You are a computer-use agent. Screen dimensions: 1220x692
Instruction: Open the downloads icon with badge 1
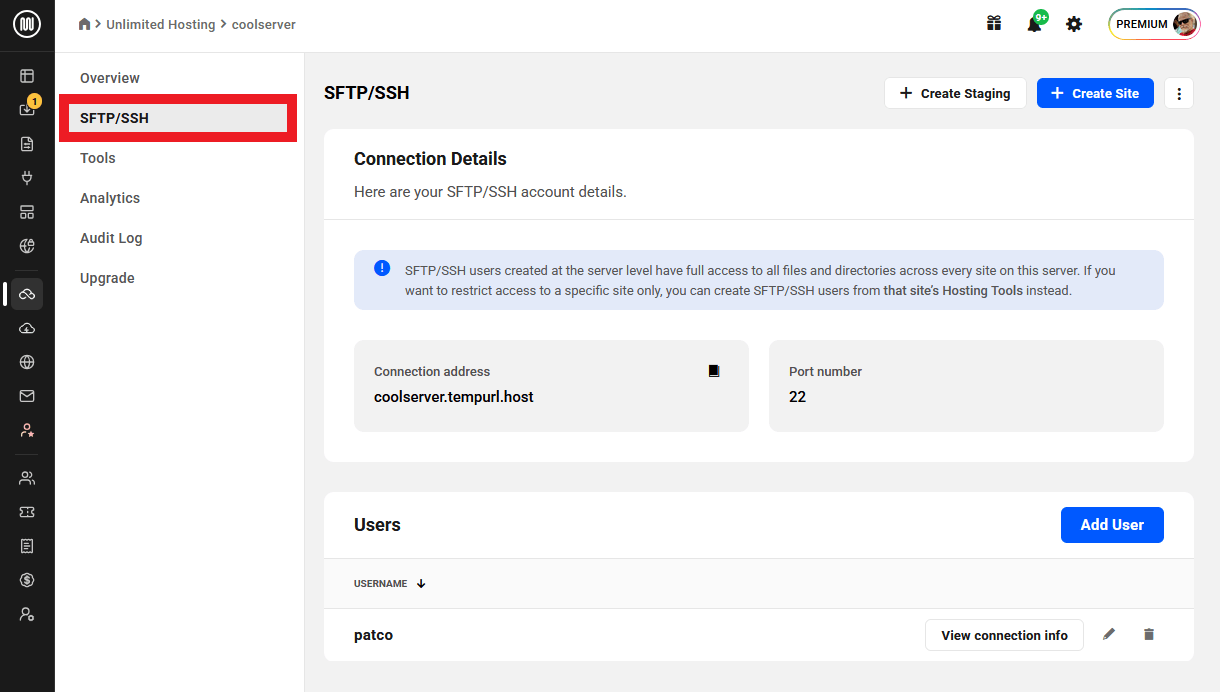[x=27, y=109]
